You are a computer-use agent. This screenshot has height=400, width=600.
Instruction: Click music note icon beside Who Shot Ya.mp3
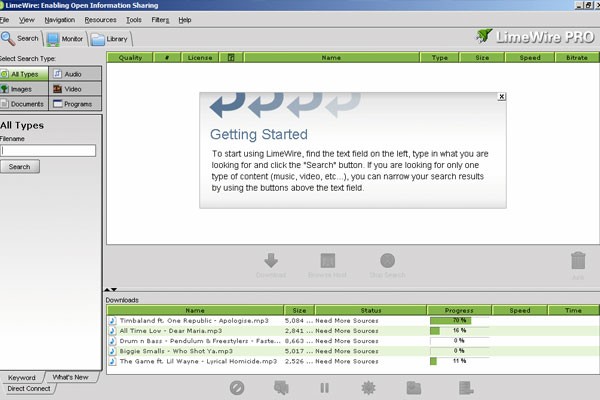click(112, 351)
